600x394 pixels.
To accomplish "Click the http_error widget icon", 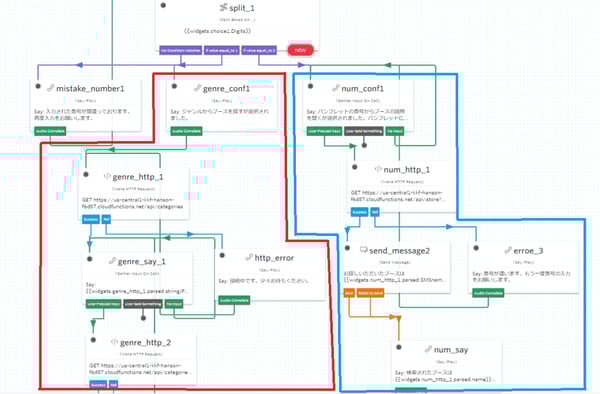I will 249,257.
